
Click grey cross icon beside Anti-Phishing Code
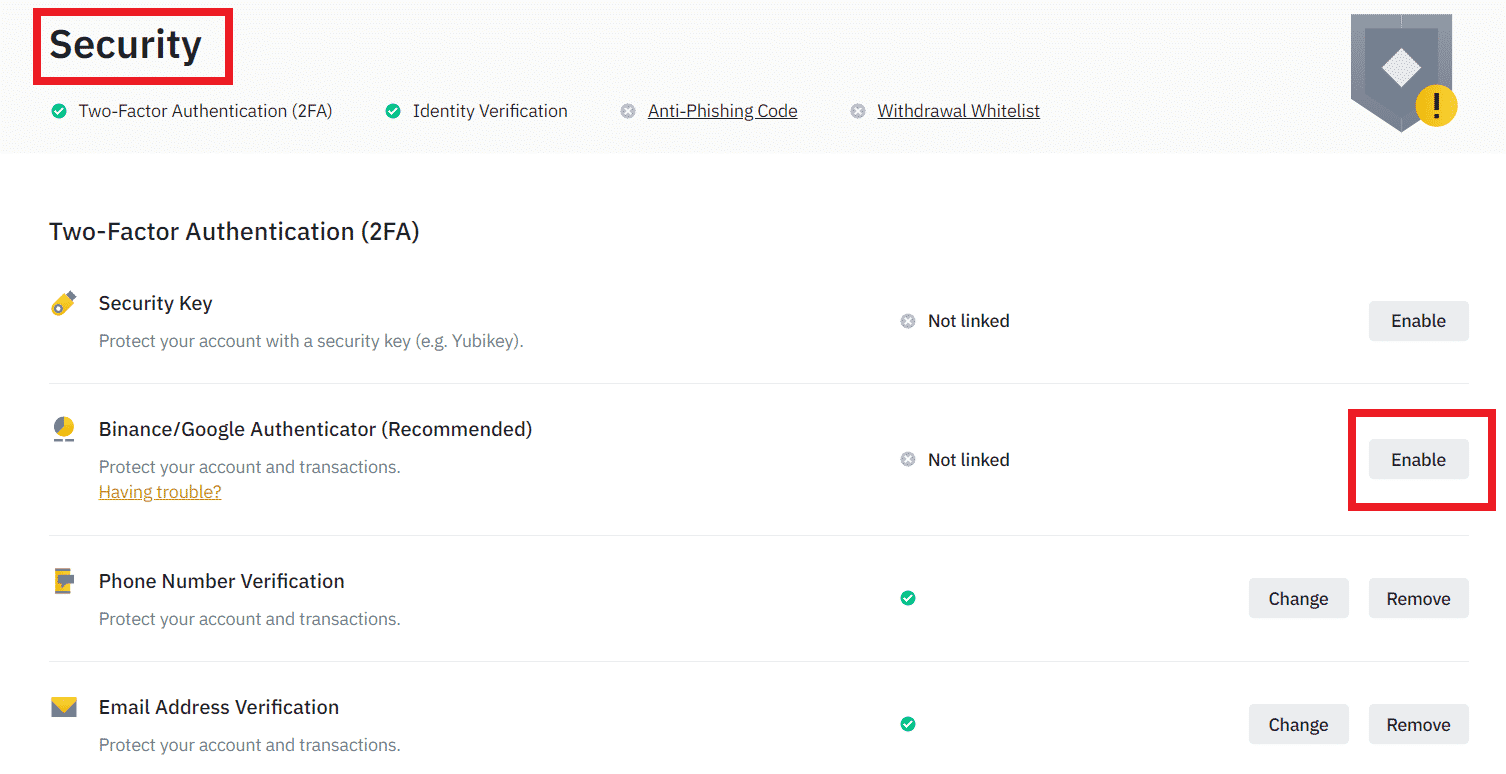[628, 111]
